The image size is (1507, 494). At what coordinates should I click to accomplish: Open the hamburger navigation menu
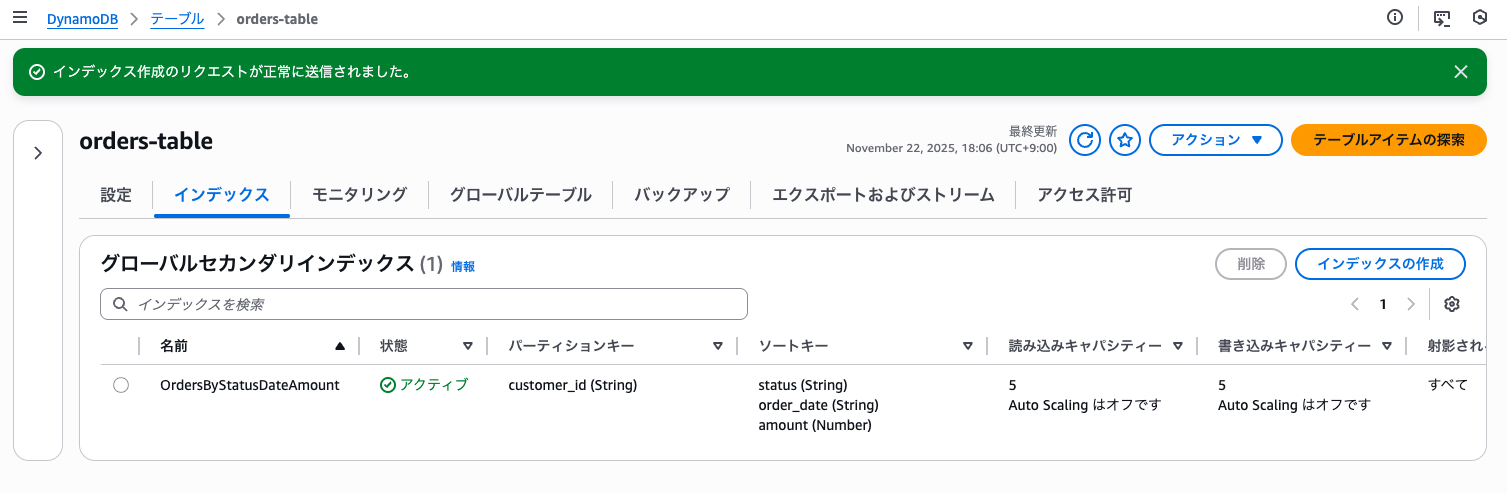pos(20,18)
